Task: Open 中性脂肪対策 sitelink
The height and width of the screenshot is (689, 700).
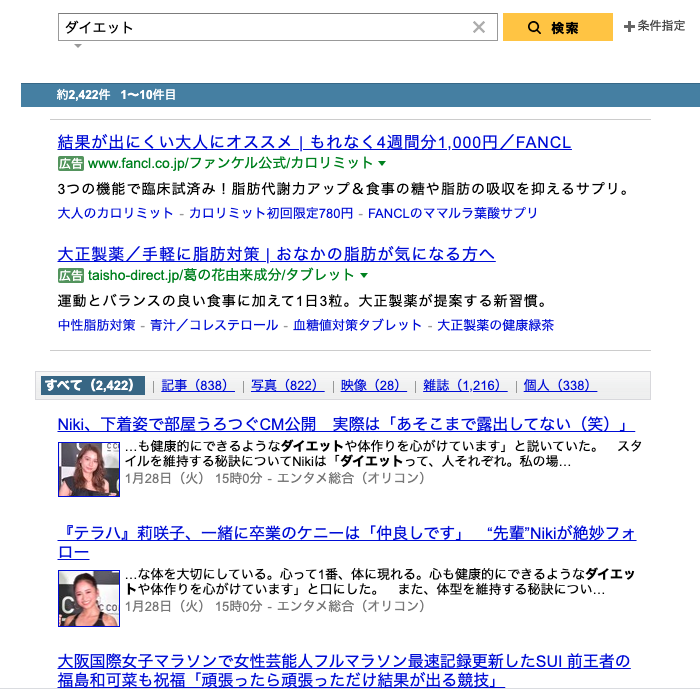Action: tap(96, 325)
